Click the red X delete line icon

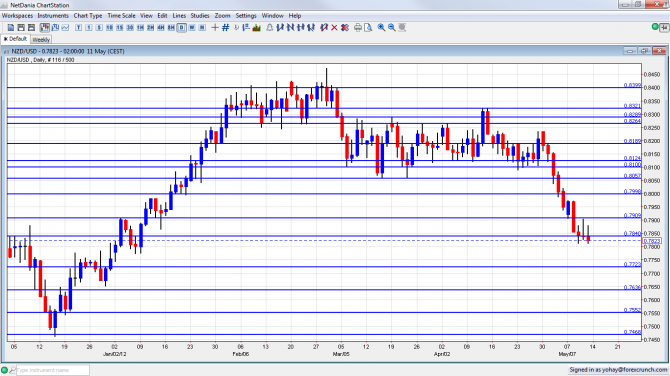click(334, 27)
